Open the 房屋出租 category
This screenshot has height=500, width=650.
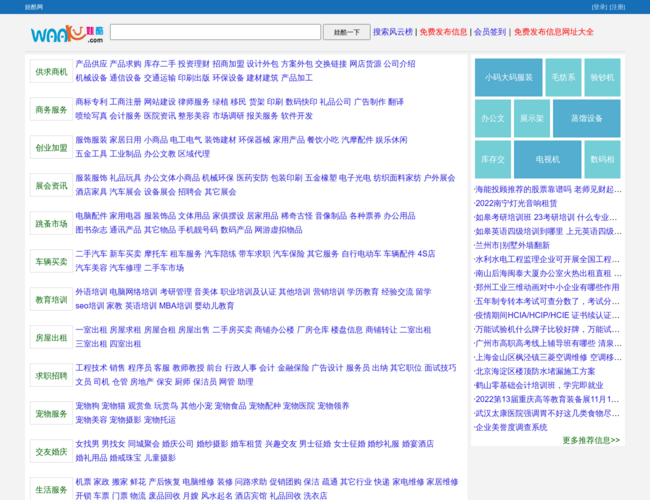52,337
